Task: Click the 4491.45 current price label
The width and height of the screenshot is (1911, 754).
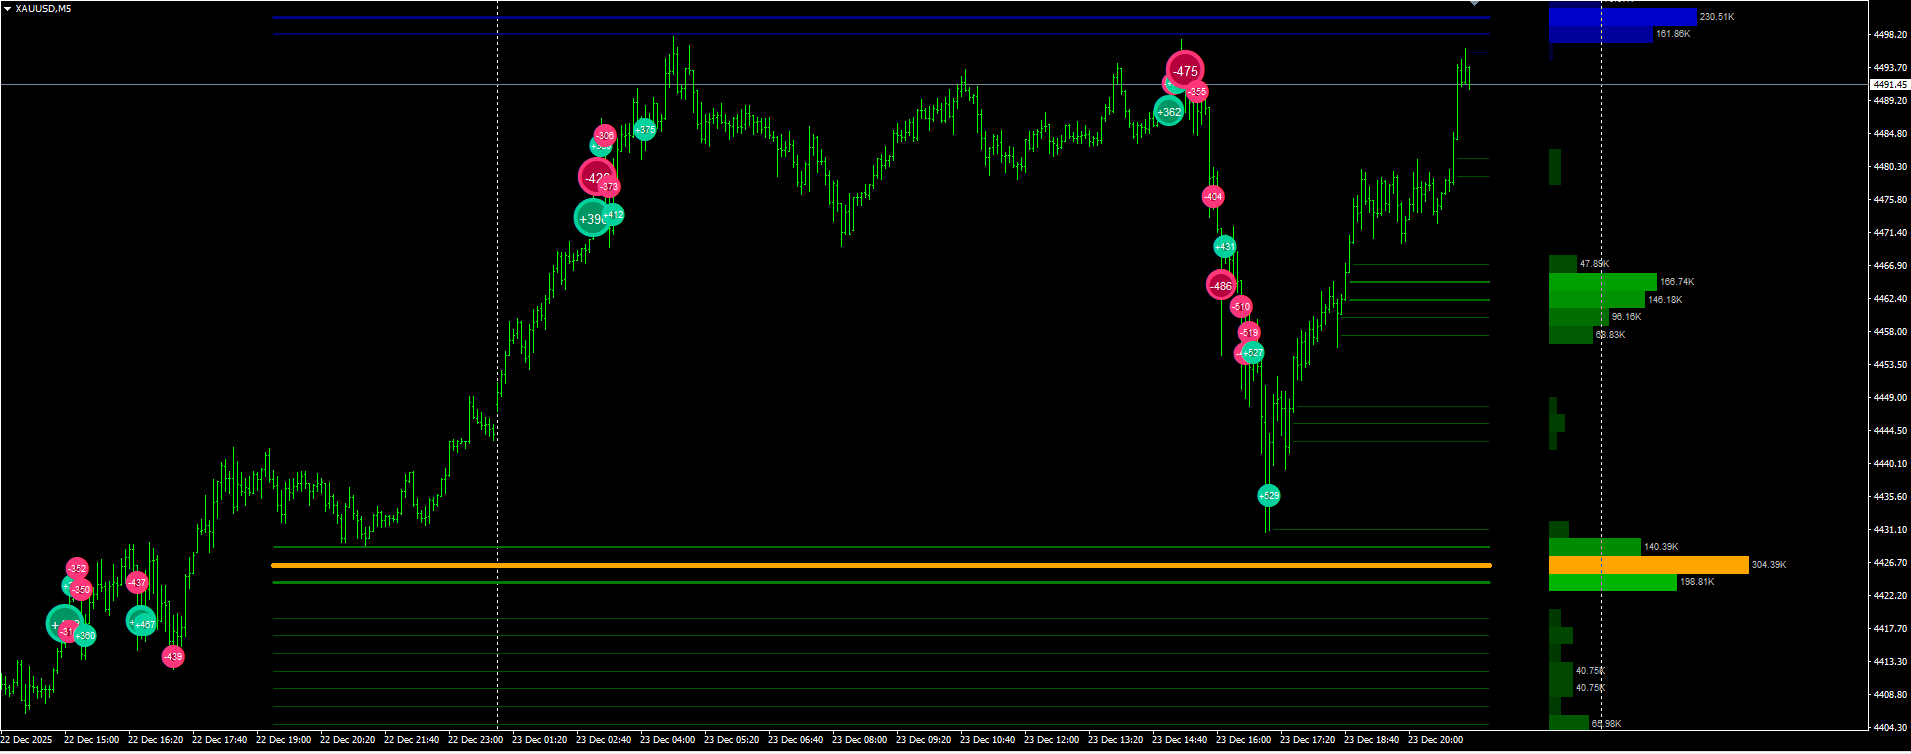Action: pyautogui.click(x=1889, y=85)
